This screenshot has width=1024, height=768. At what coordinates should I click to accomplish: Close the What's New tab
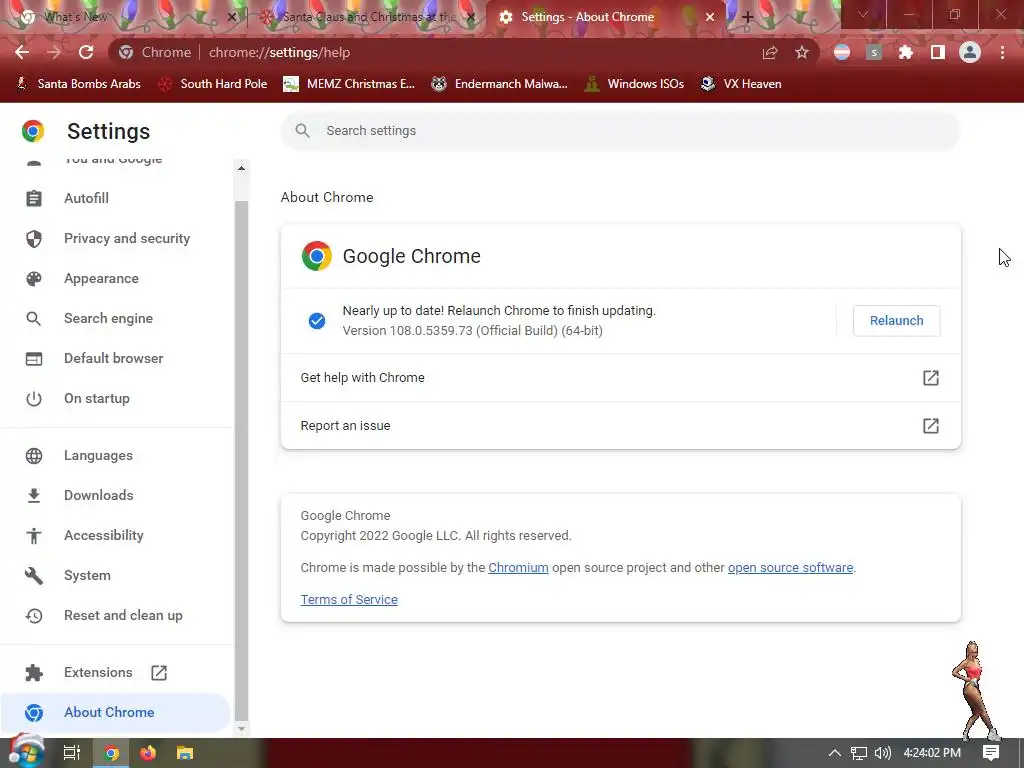pos(232,17)
